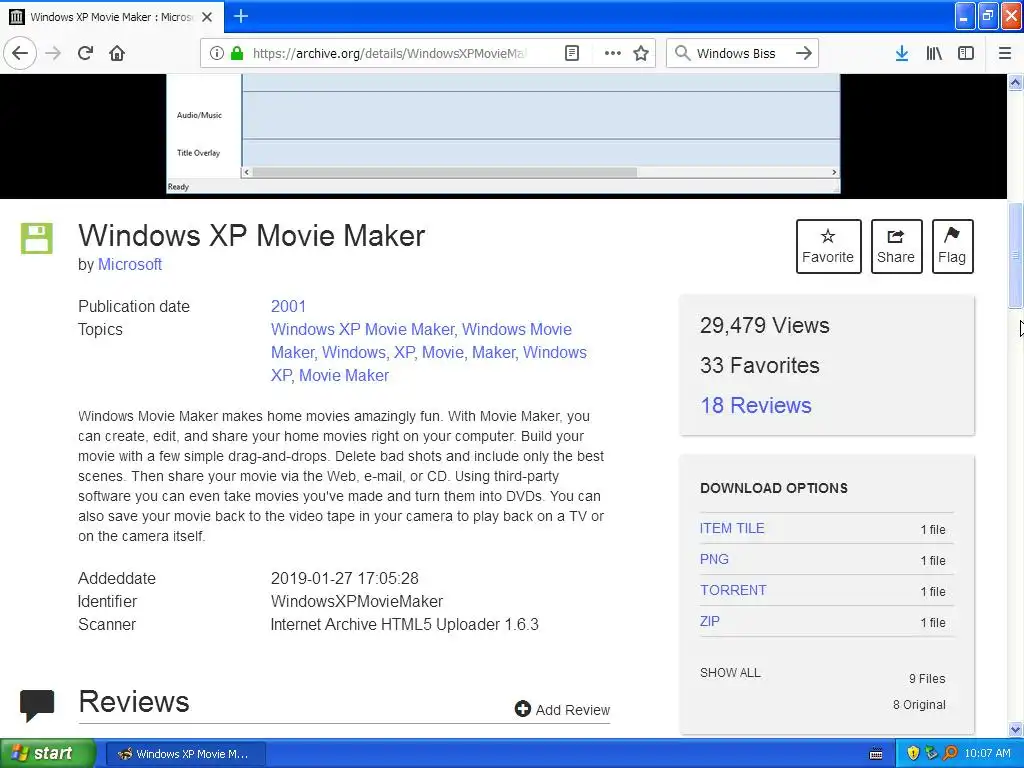The height and width of the screenshot is (768, 1024).
Task: Select the Audio/Music track label
Action: 199,115
